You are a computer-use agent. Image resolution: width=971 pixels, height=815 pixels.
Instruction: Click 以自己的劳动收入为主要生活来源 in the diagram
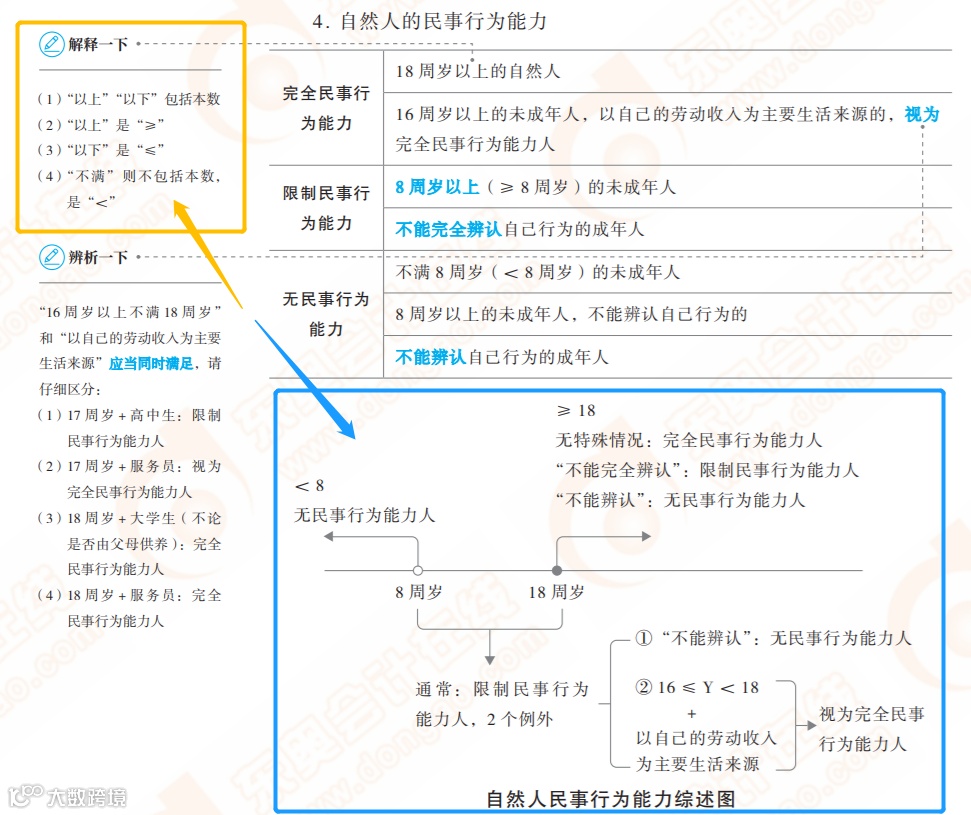(706, 751)
